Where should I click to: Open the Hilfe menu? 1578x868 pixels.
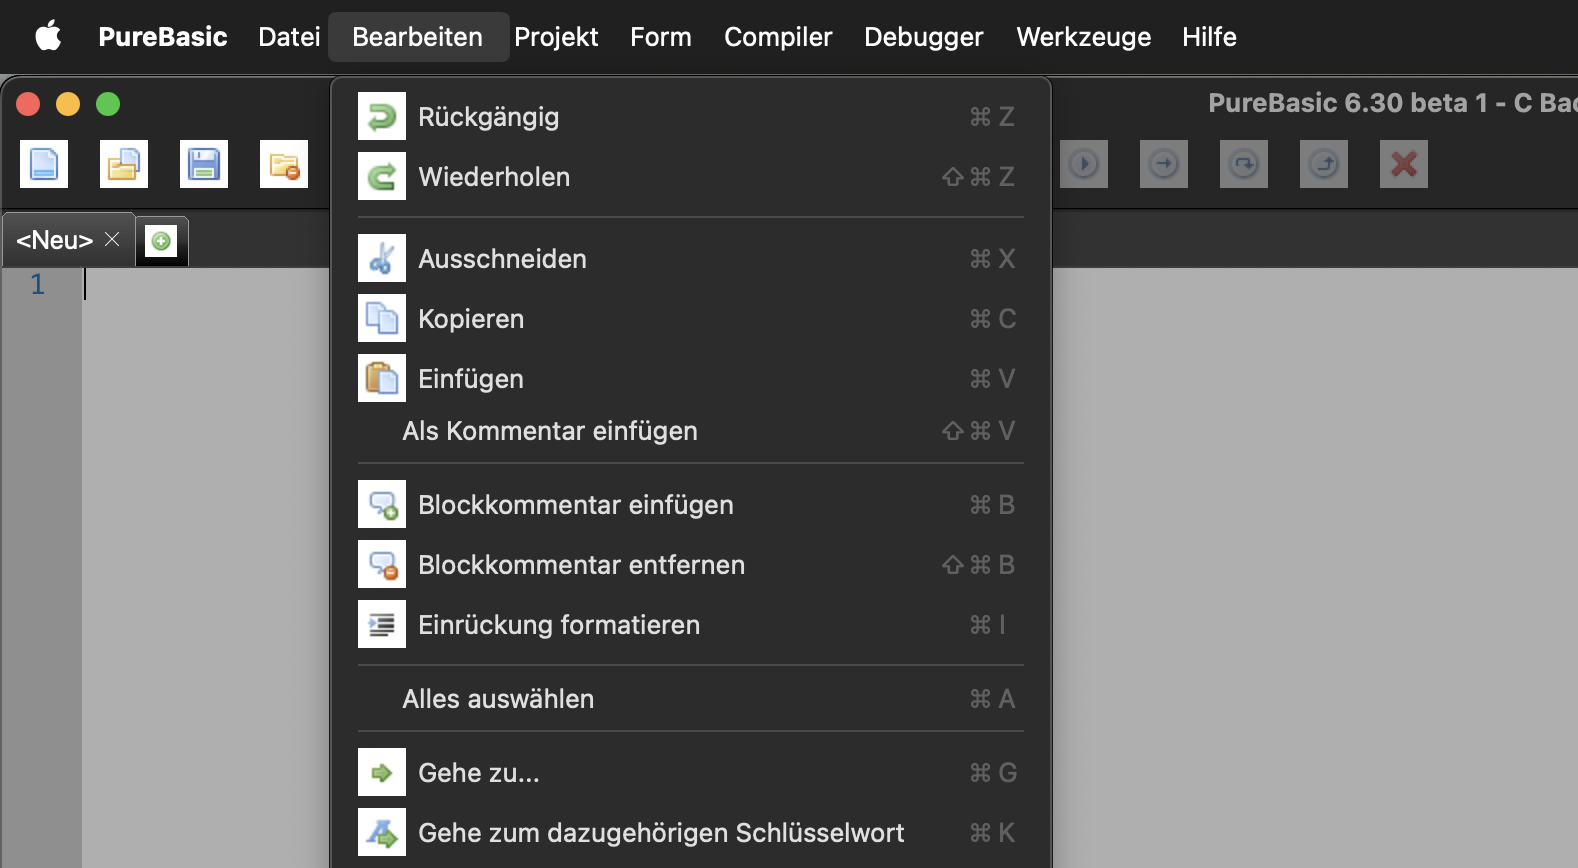click(x=1209, y=37)
